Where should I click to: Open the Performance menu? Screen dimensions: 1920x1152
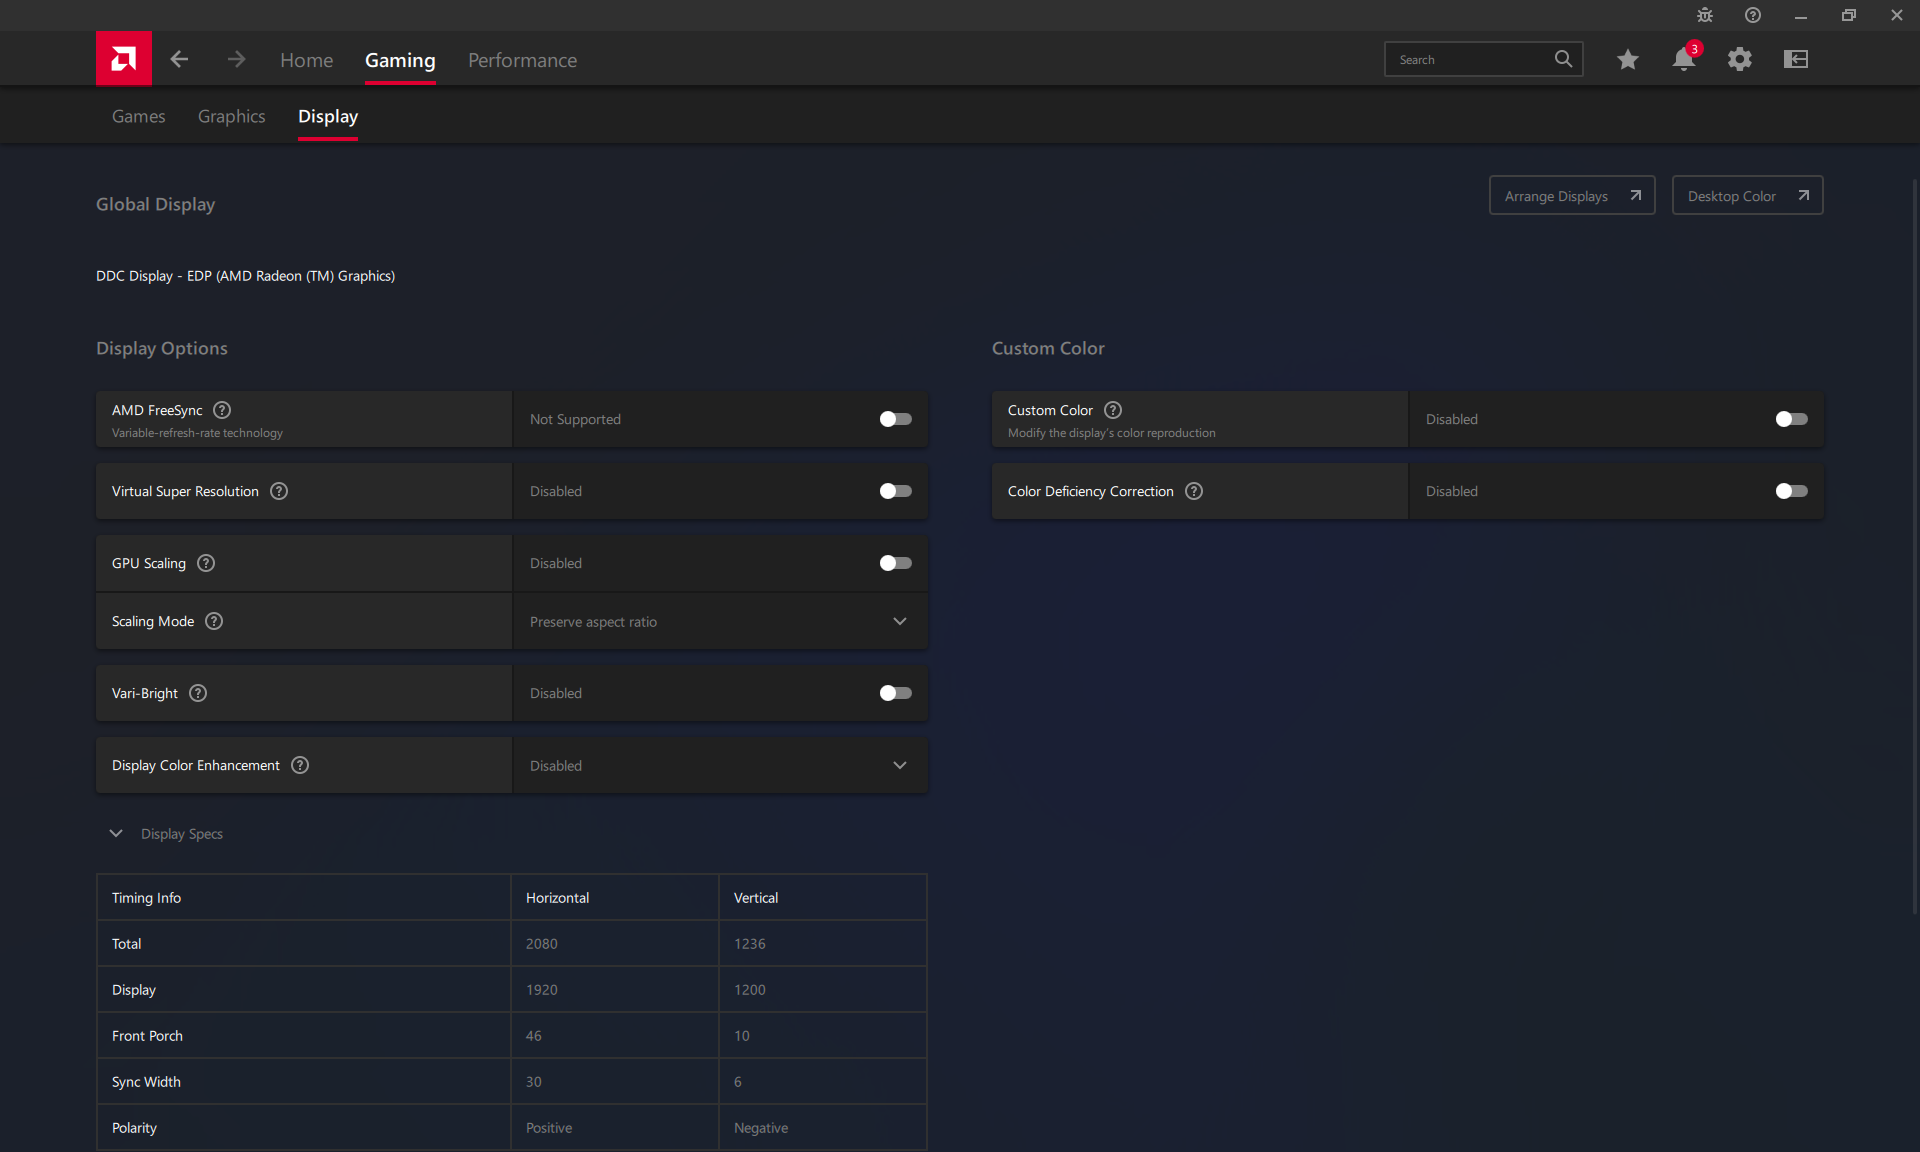522,60
